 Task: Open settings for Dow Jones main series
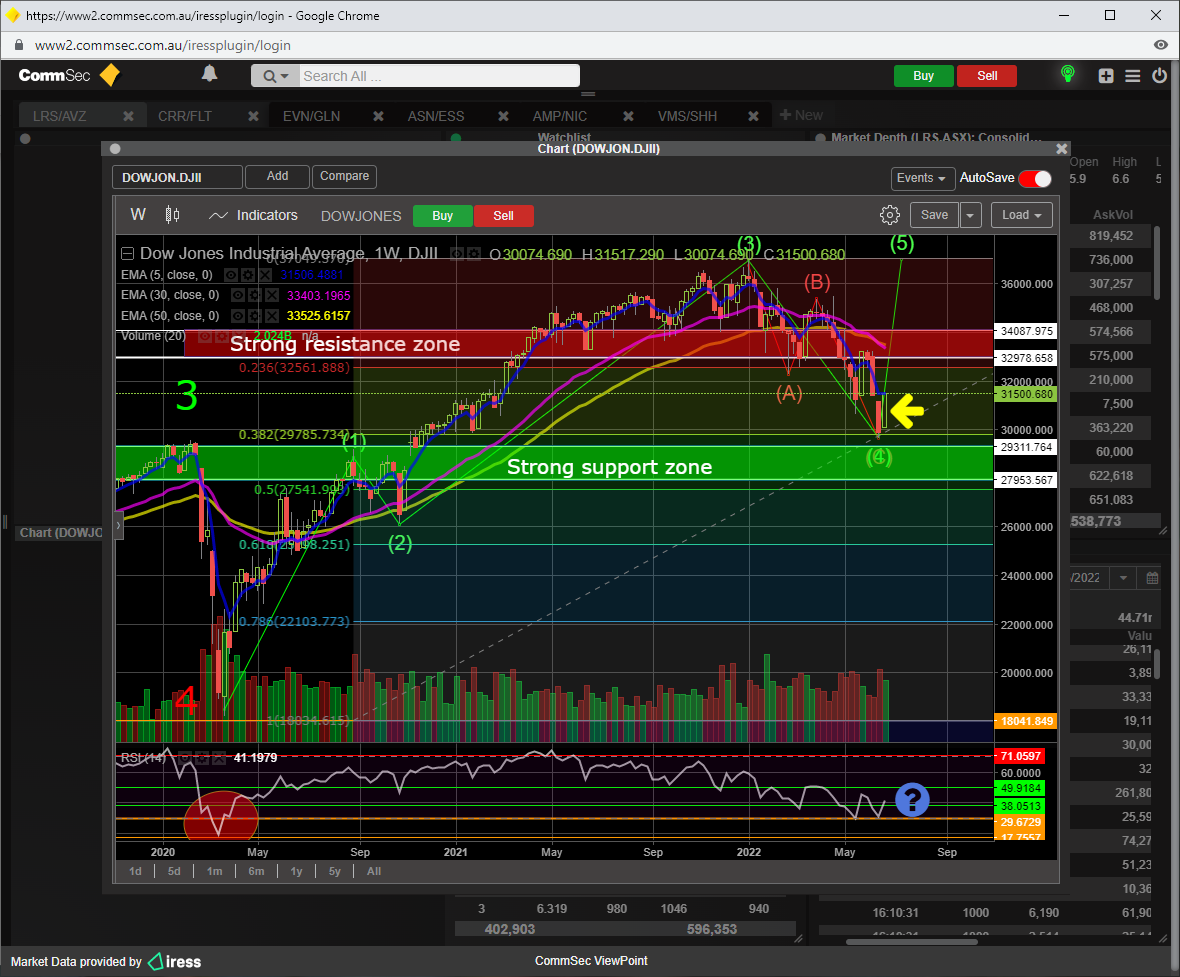point(473,254)
